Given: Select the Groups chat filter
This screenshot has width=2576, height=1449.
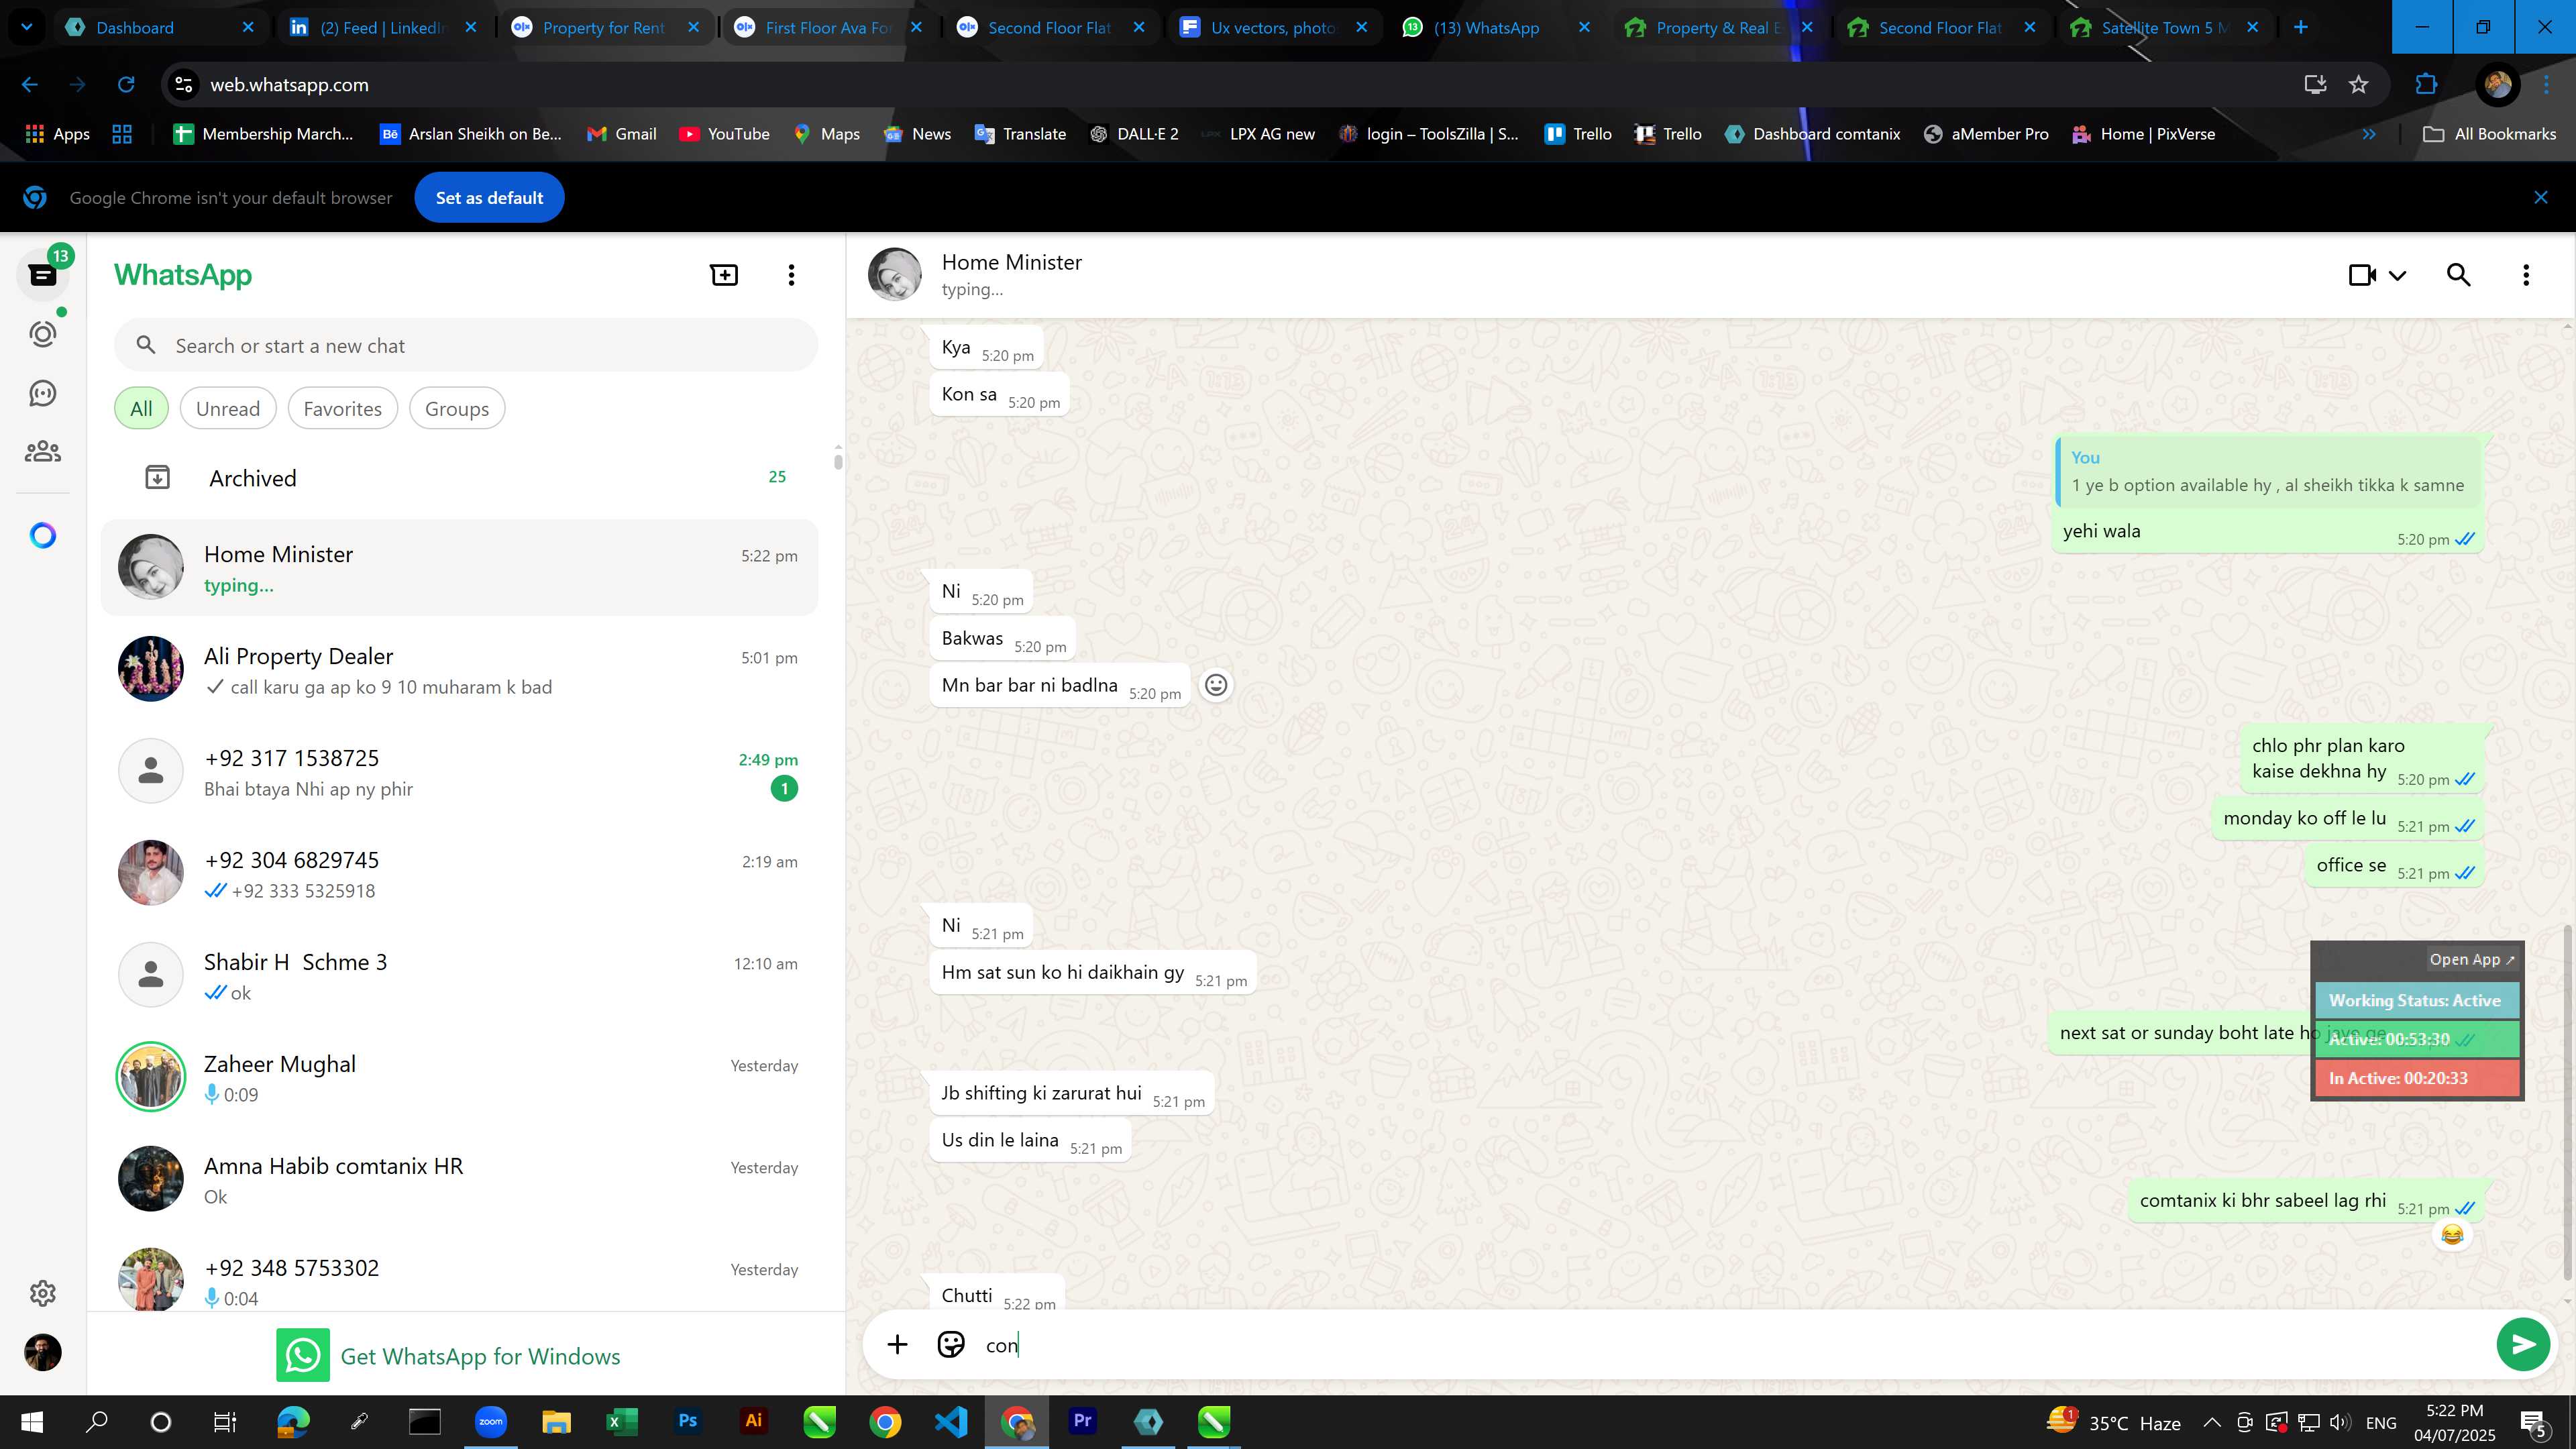Looking at the screenshot, I should tap(457, 409).
